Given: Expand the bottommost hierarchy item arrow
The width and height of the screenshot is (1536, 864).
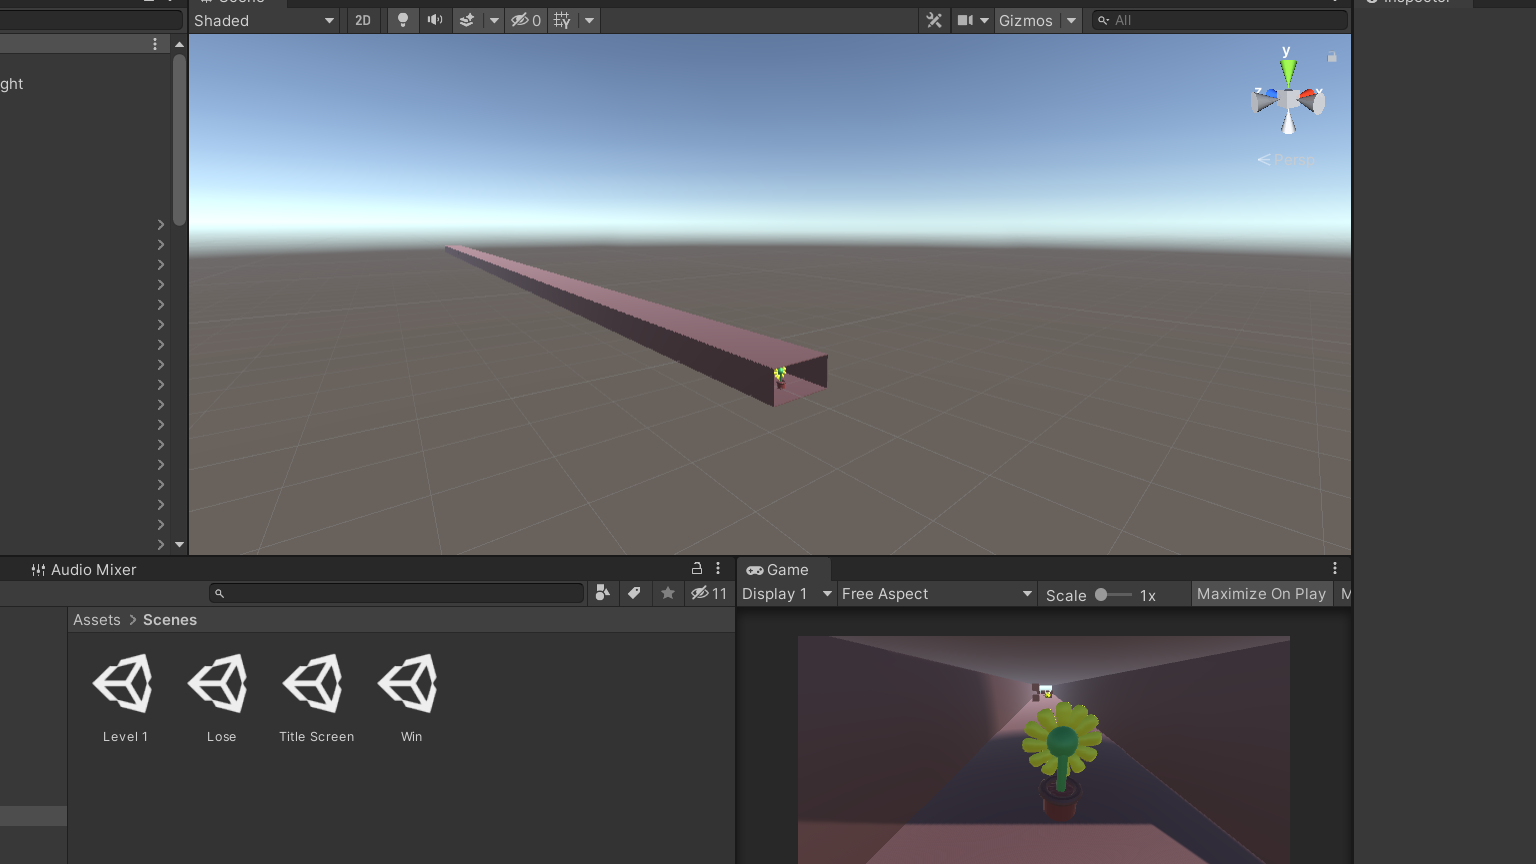Looking at the screenshot, I should (161, 545).
